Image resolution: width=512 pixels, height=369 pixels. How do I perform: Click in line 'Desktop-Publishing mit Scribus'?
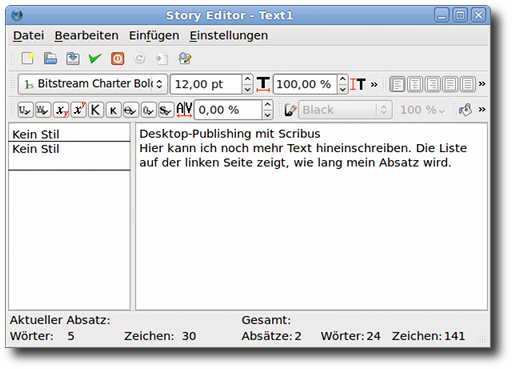click(x=230, y=134)
